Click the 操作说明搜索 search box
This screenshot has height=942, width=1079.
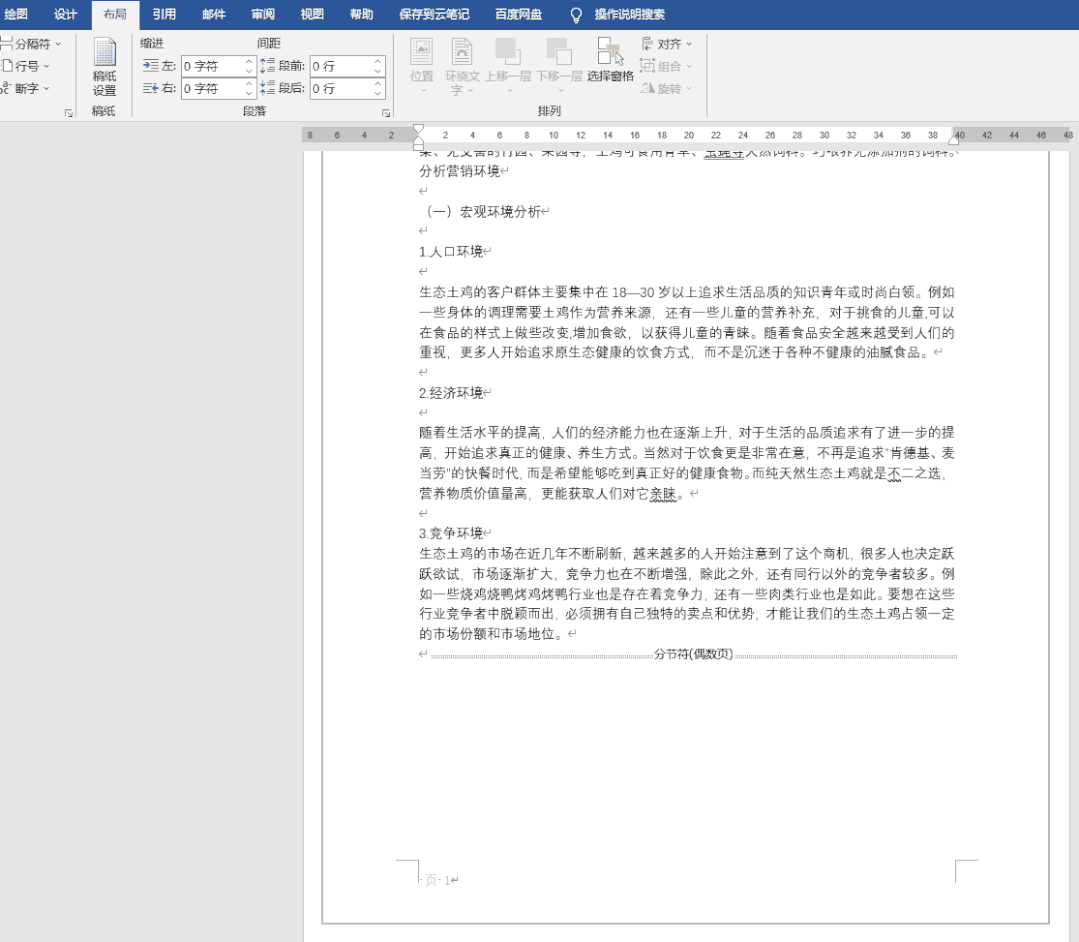coord(630,14)
